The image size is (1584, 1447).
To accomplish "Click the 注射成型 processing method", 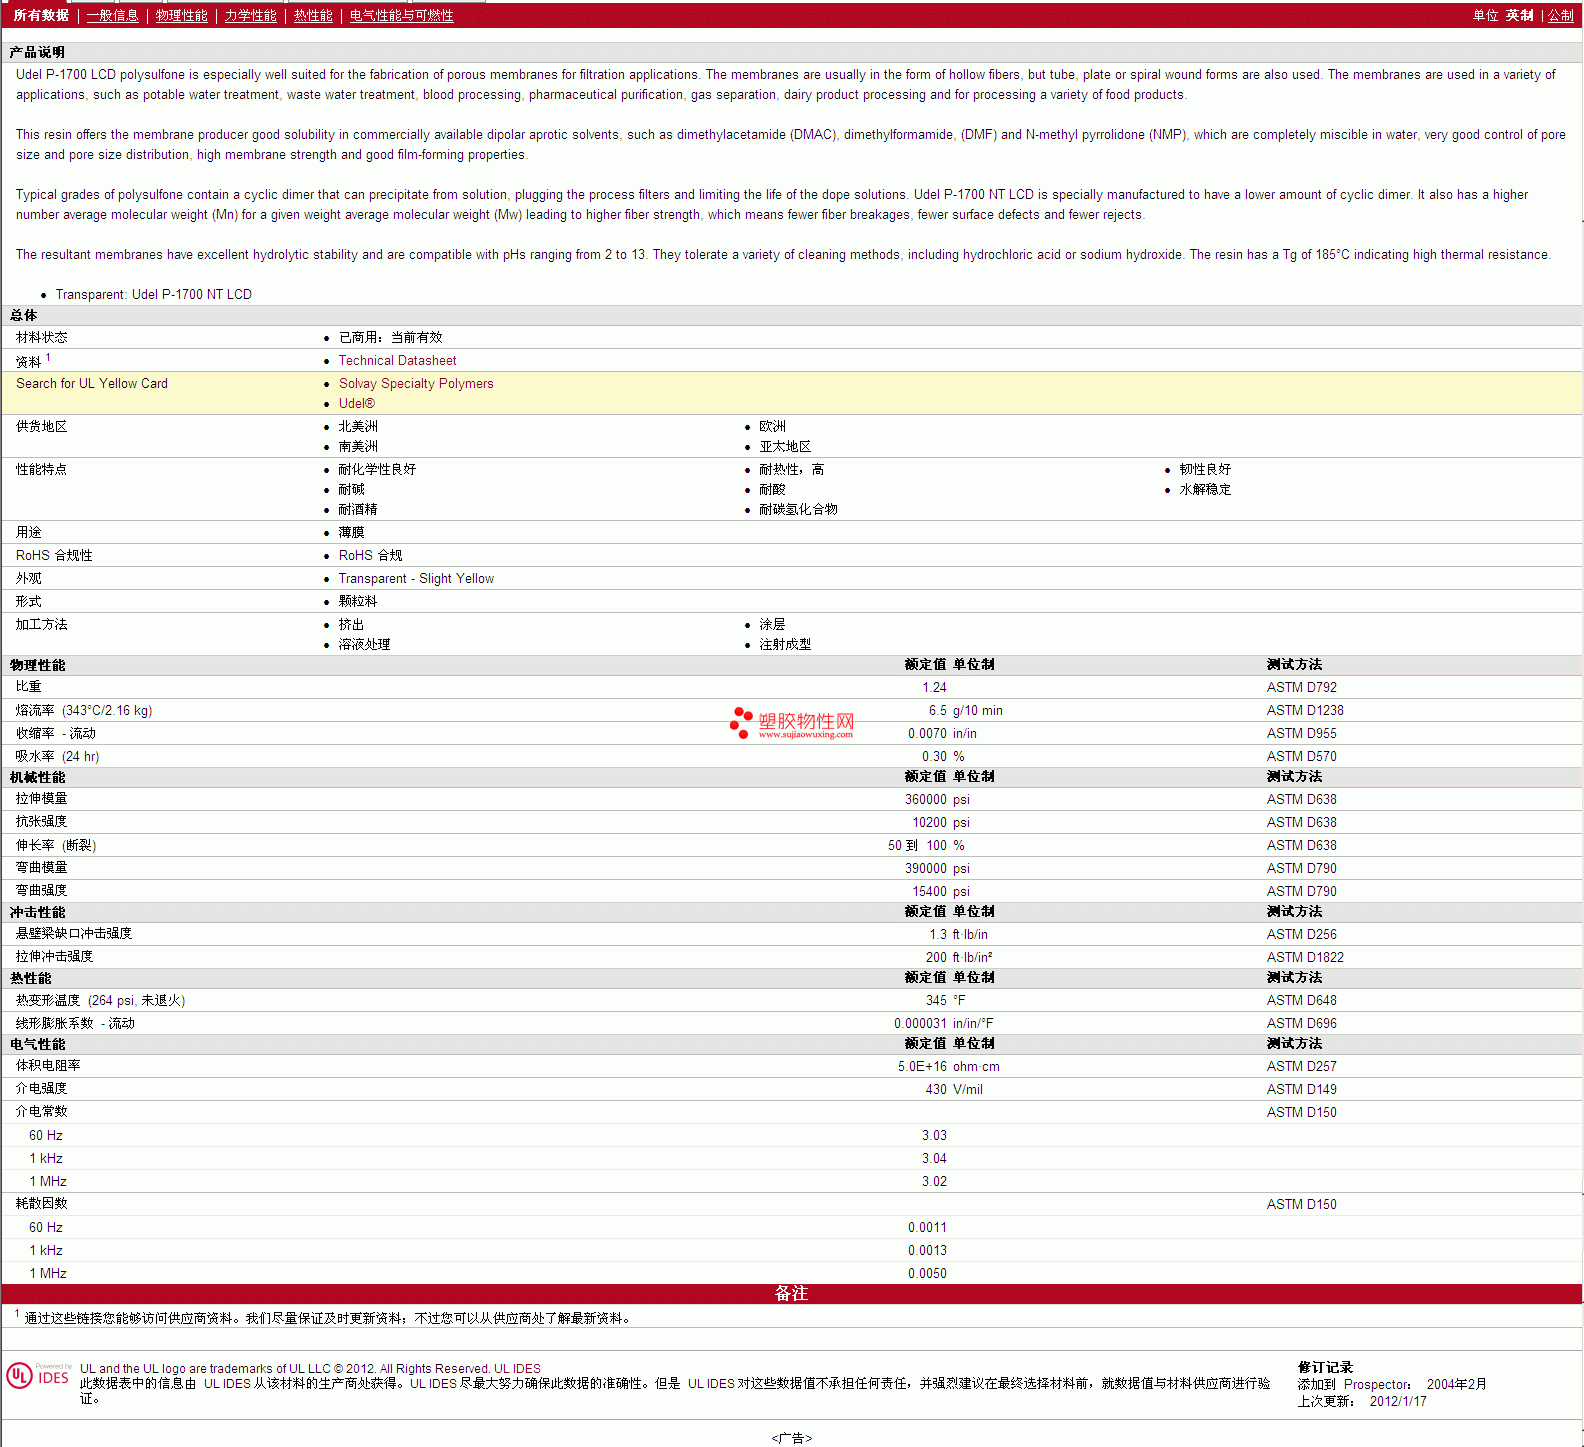I will [785, 644].
